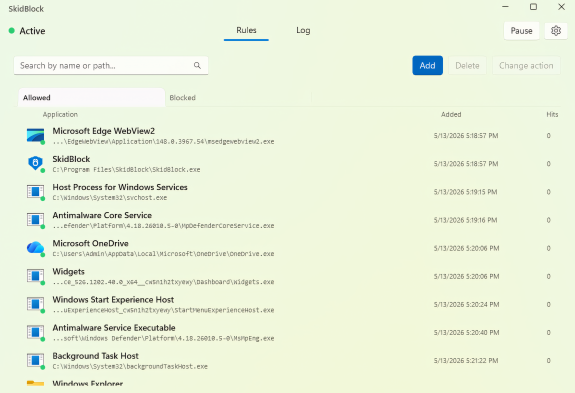This screenshot has width=575, height=393.
Task: Click the Background Task Host icon
Action: (36, 360)
